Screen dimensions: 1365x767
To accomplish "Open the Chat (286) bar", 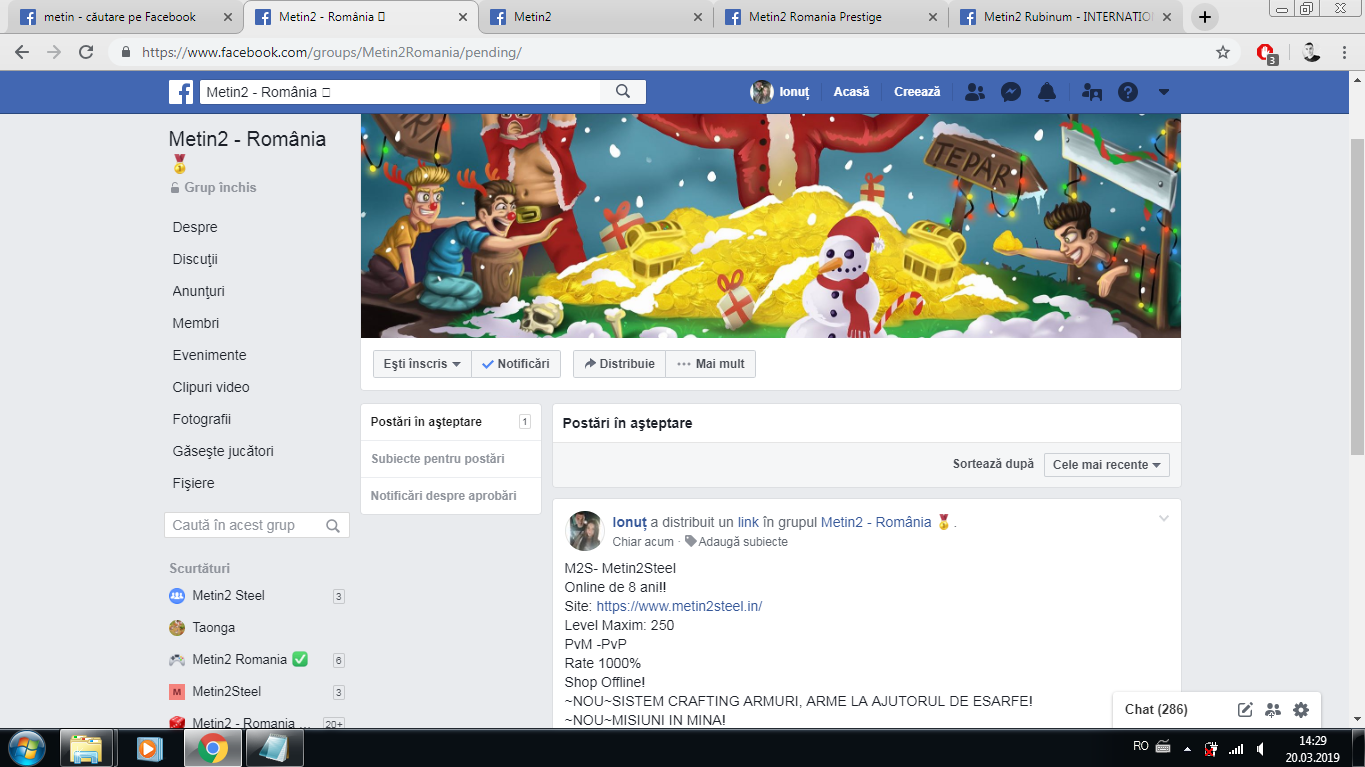I will pyautogui.click(x=1156, y=709).
